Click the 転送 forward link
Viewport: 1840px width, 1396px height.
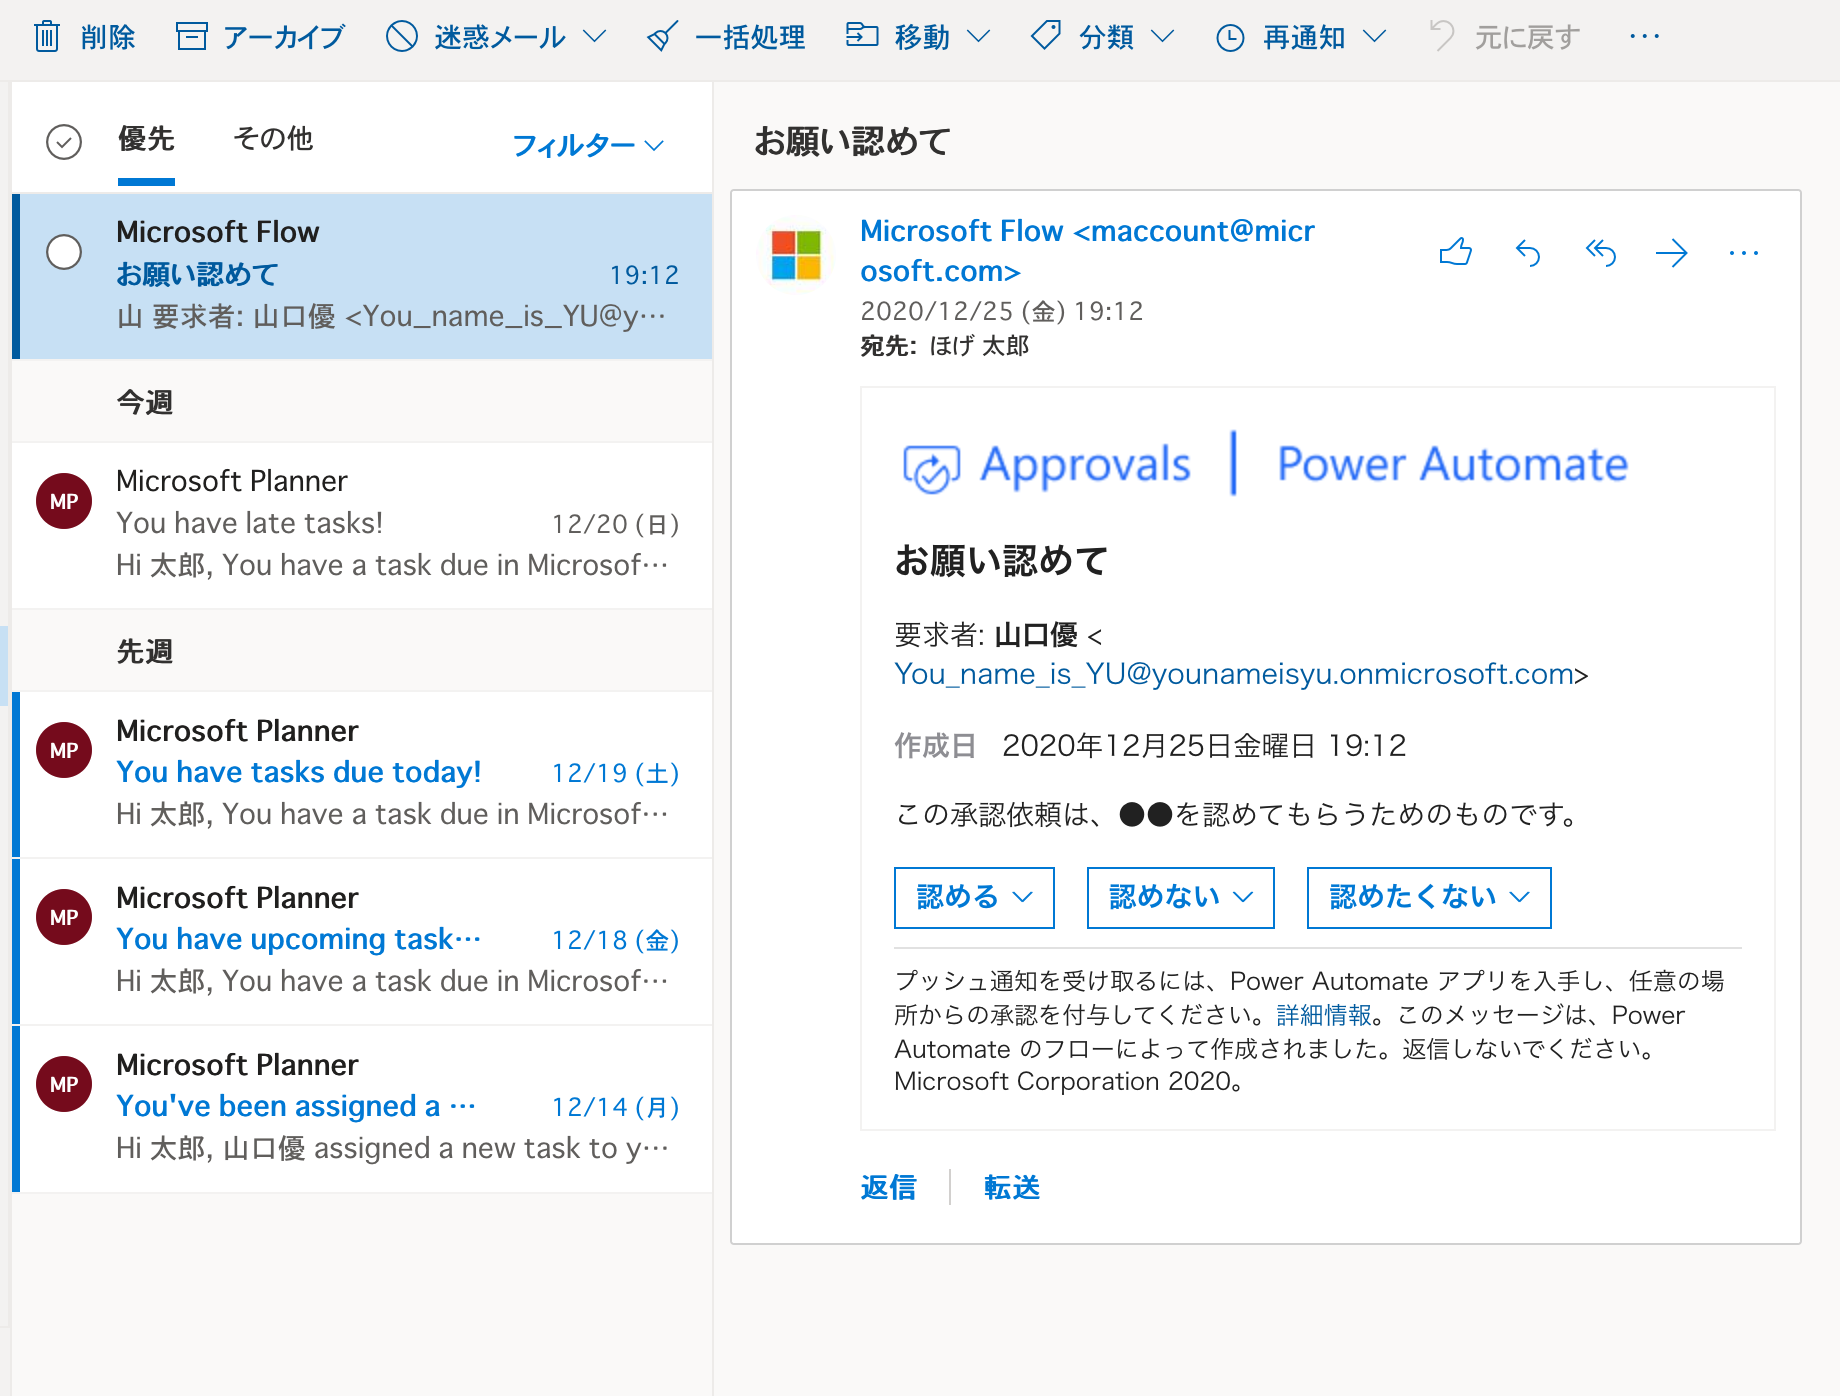[1012, 1187]
